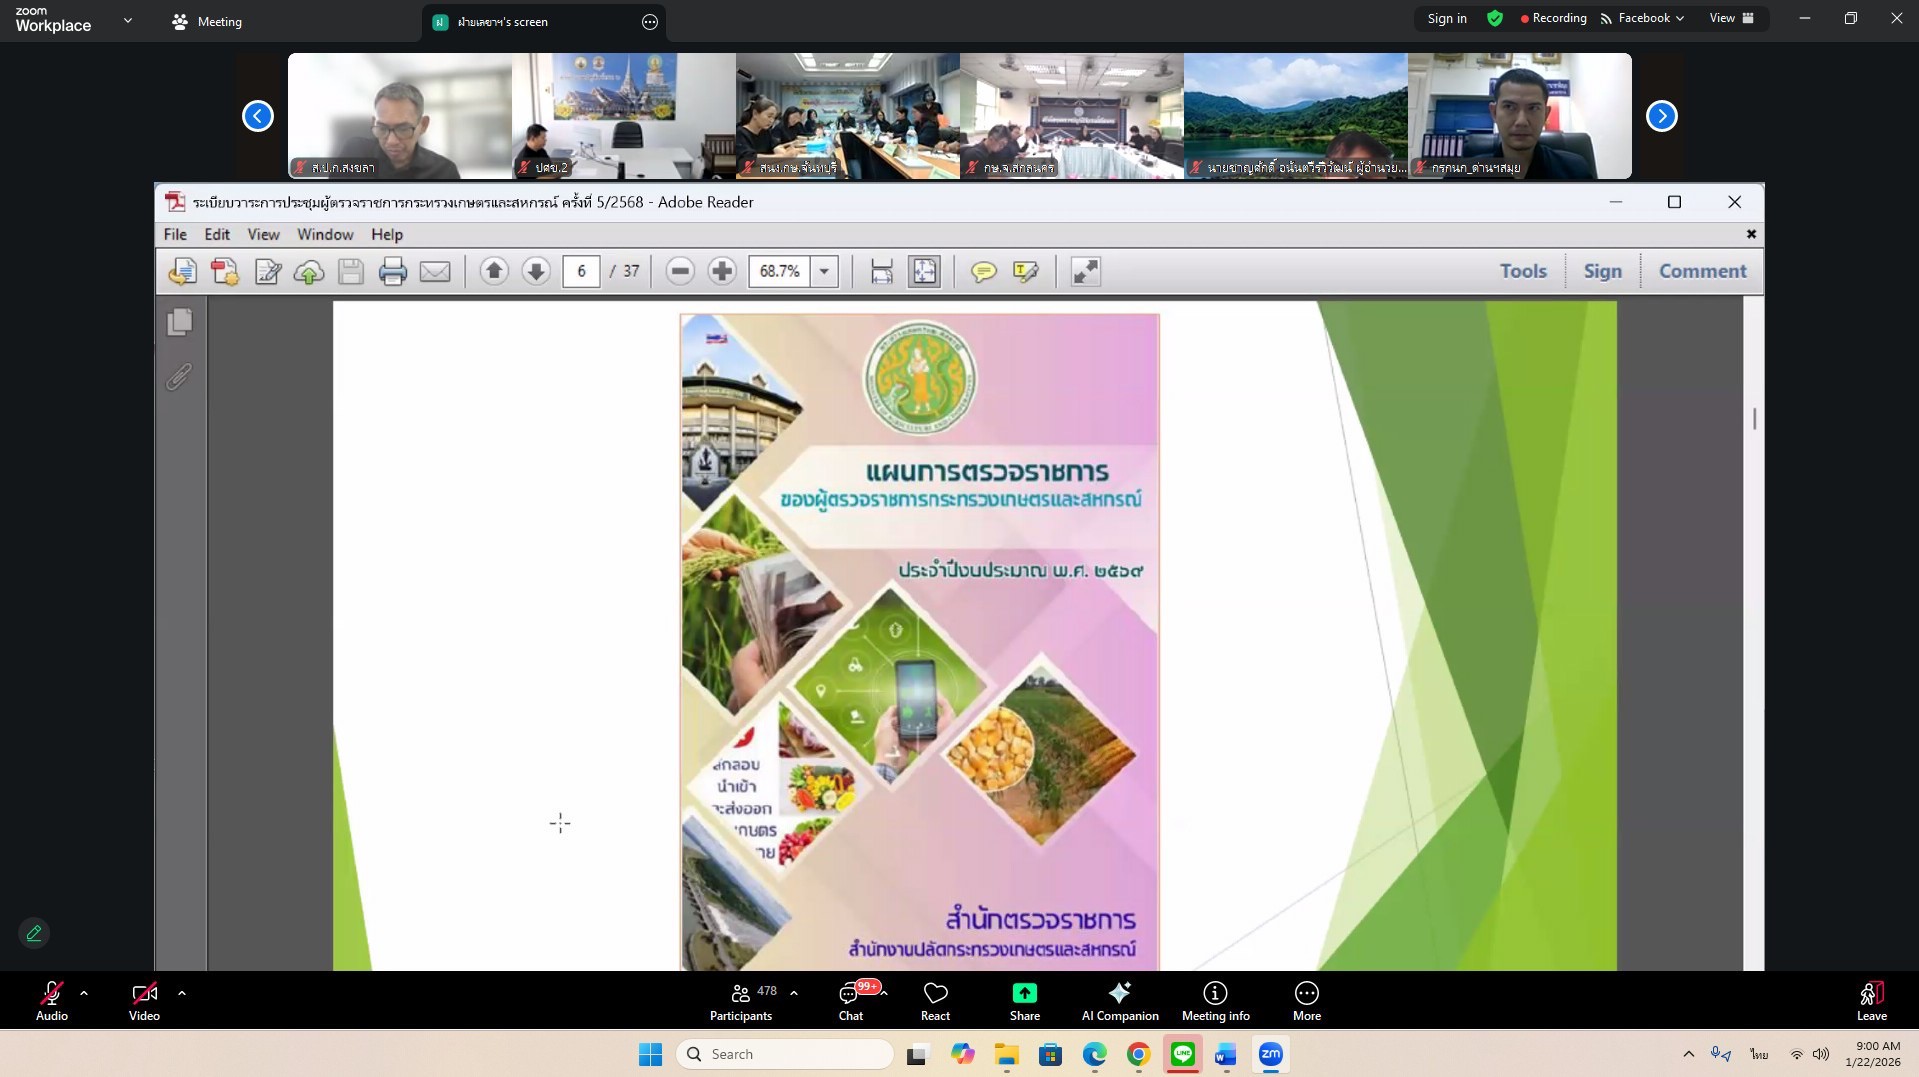
Task: Upload the document with the cloud icon
Action: [308, 271]
